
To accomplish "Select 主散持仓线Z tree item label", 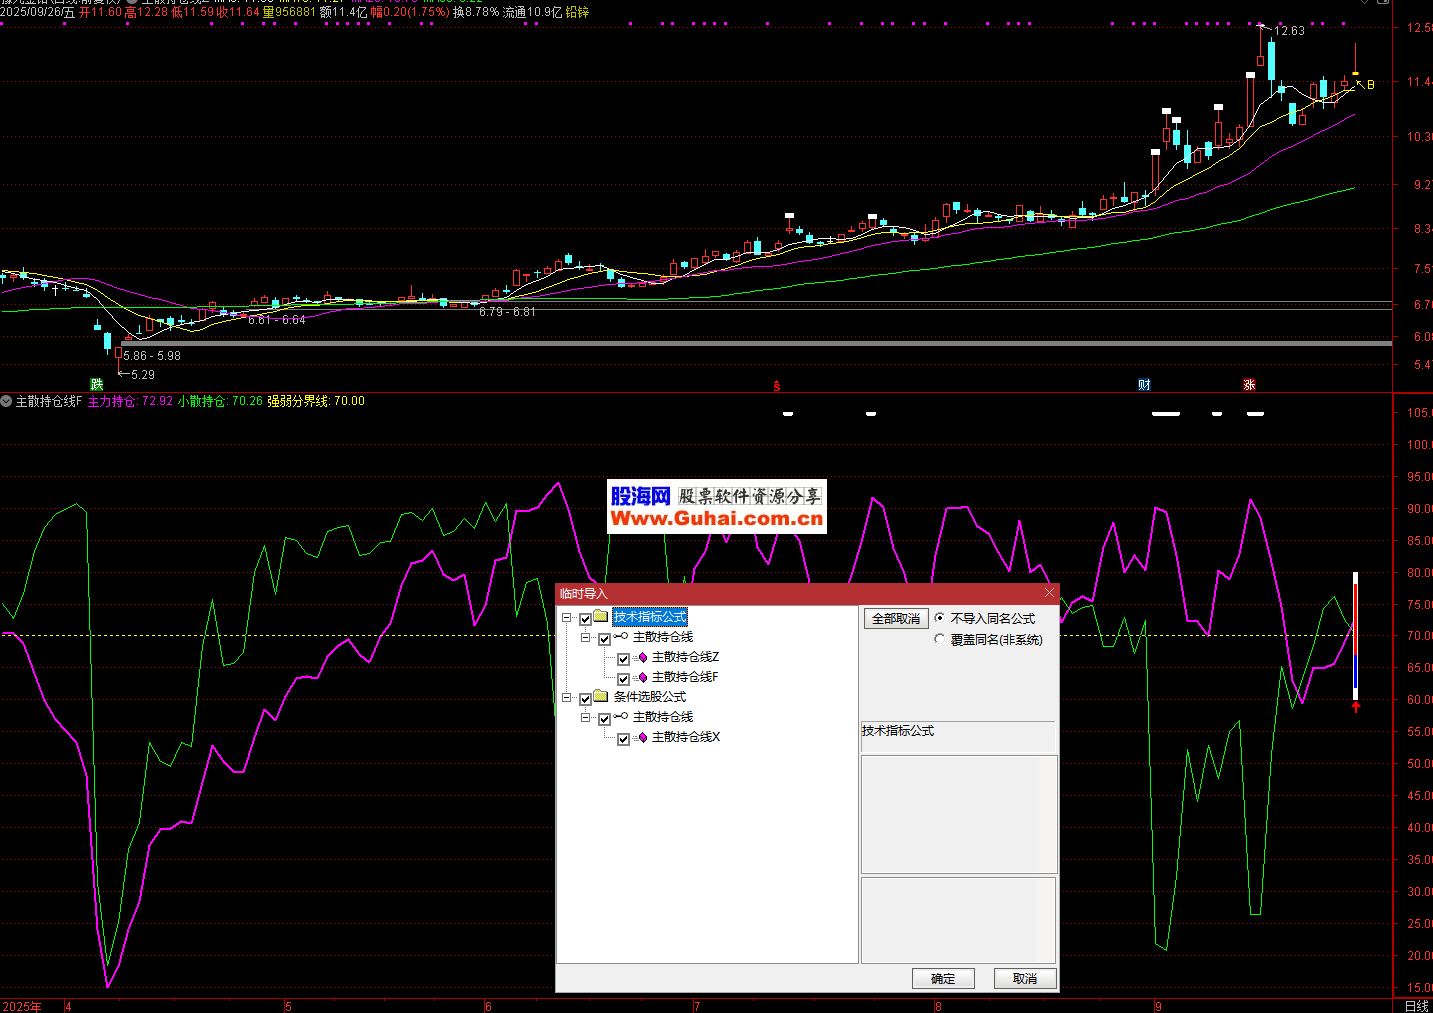I will [x=686, y=657].
